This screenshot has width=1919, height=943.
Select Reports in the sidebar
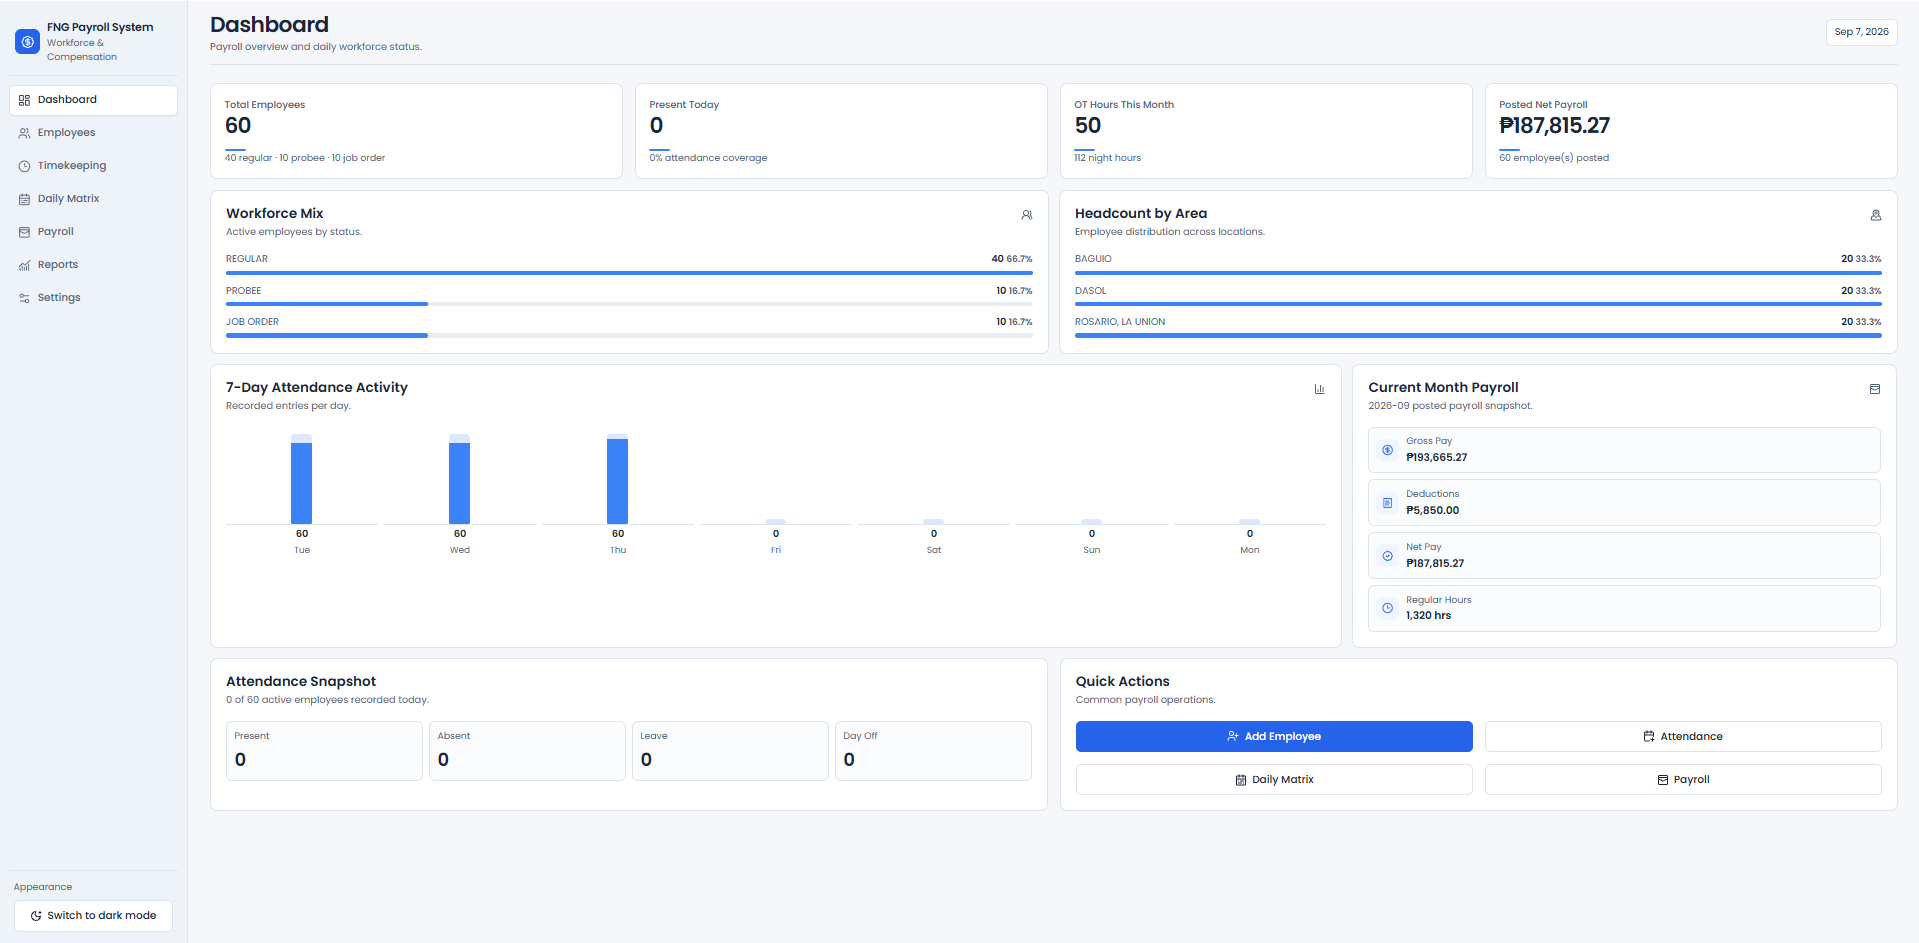(94, 265)
